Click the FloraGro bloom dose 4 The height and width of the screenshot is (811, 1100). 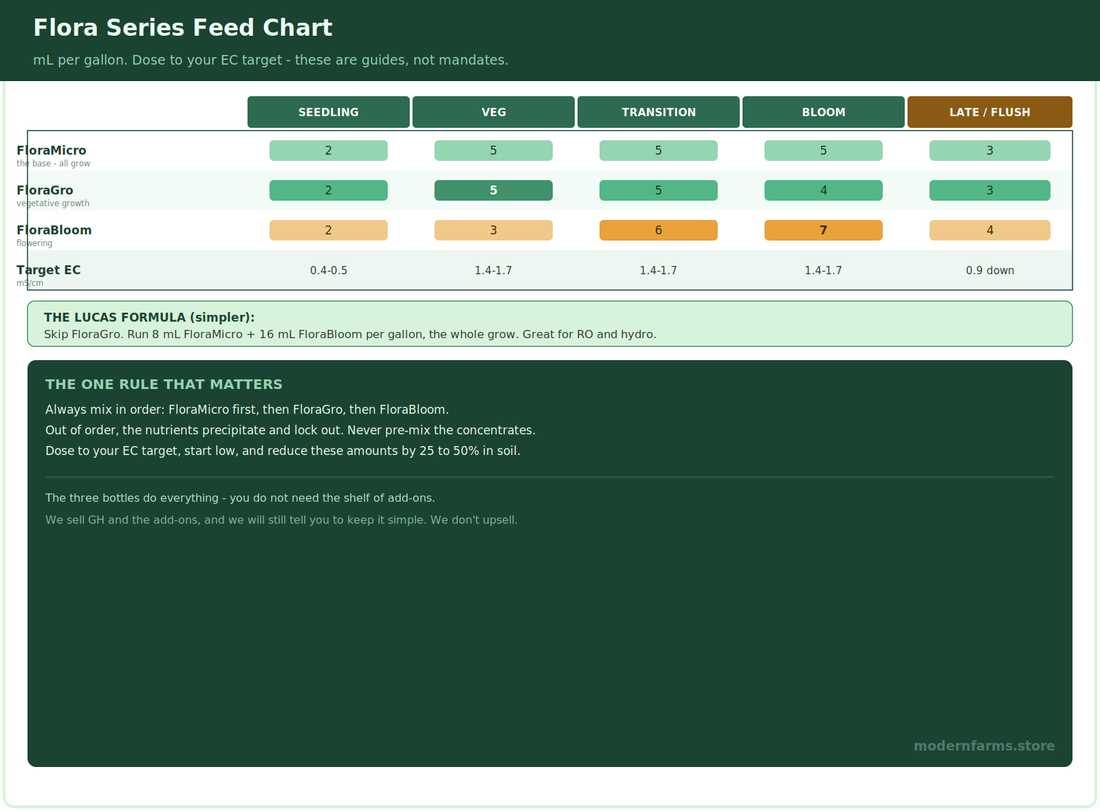click(824, 190)
